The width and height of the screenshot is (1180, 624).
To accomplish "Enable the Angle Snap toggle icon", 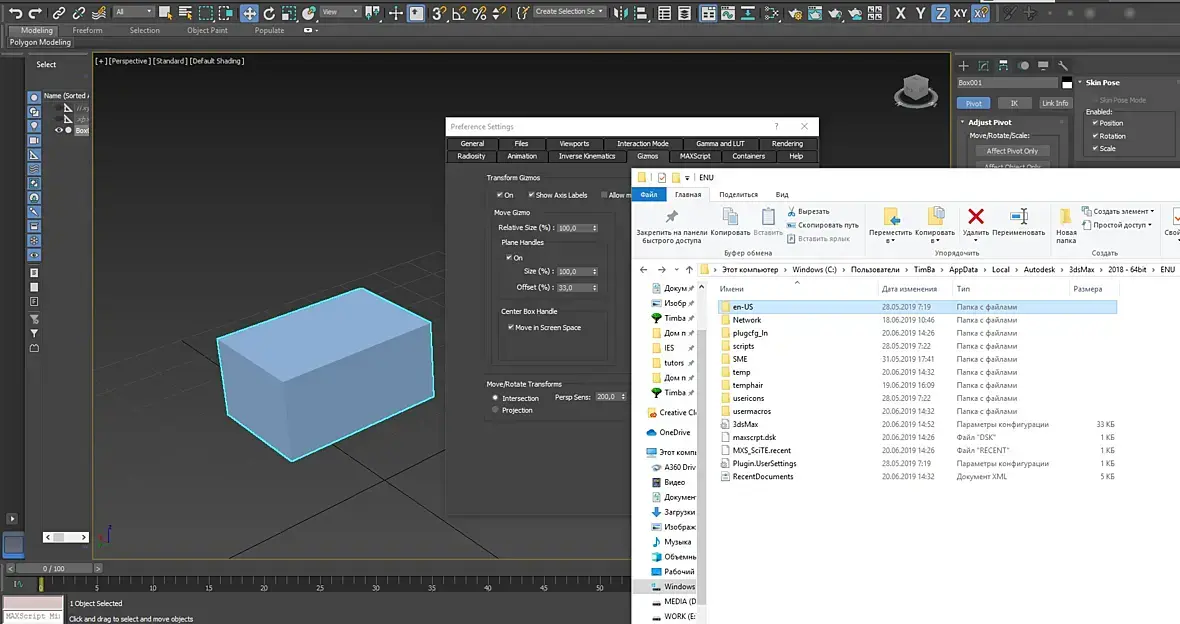I will click(x=458, y=13).
